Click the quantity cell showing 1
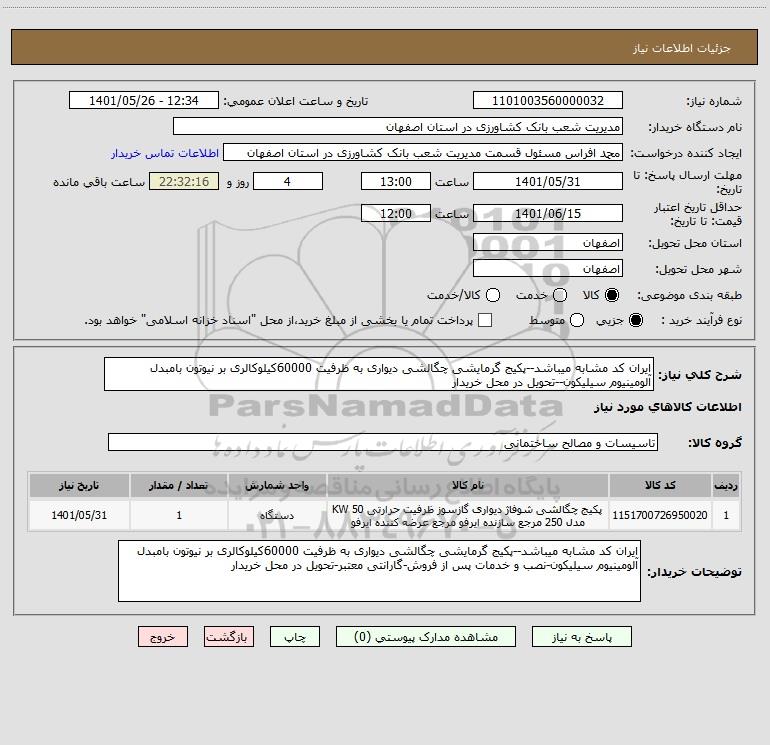 pyautogui.click(x=179, y=515)
